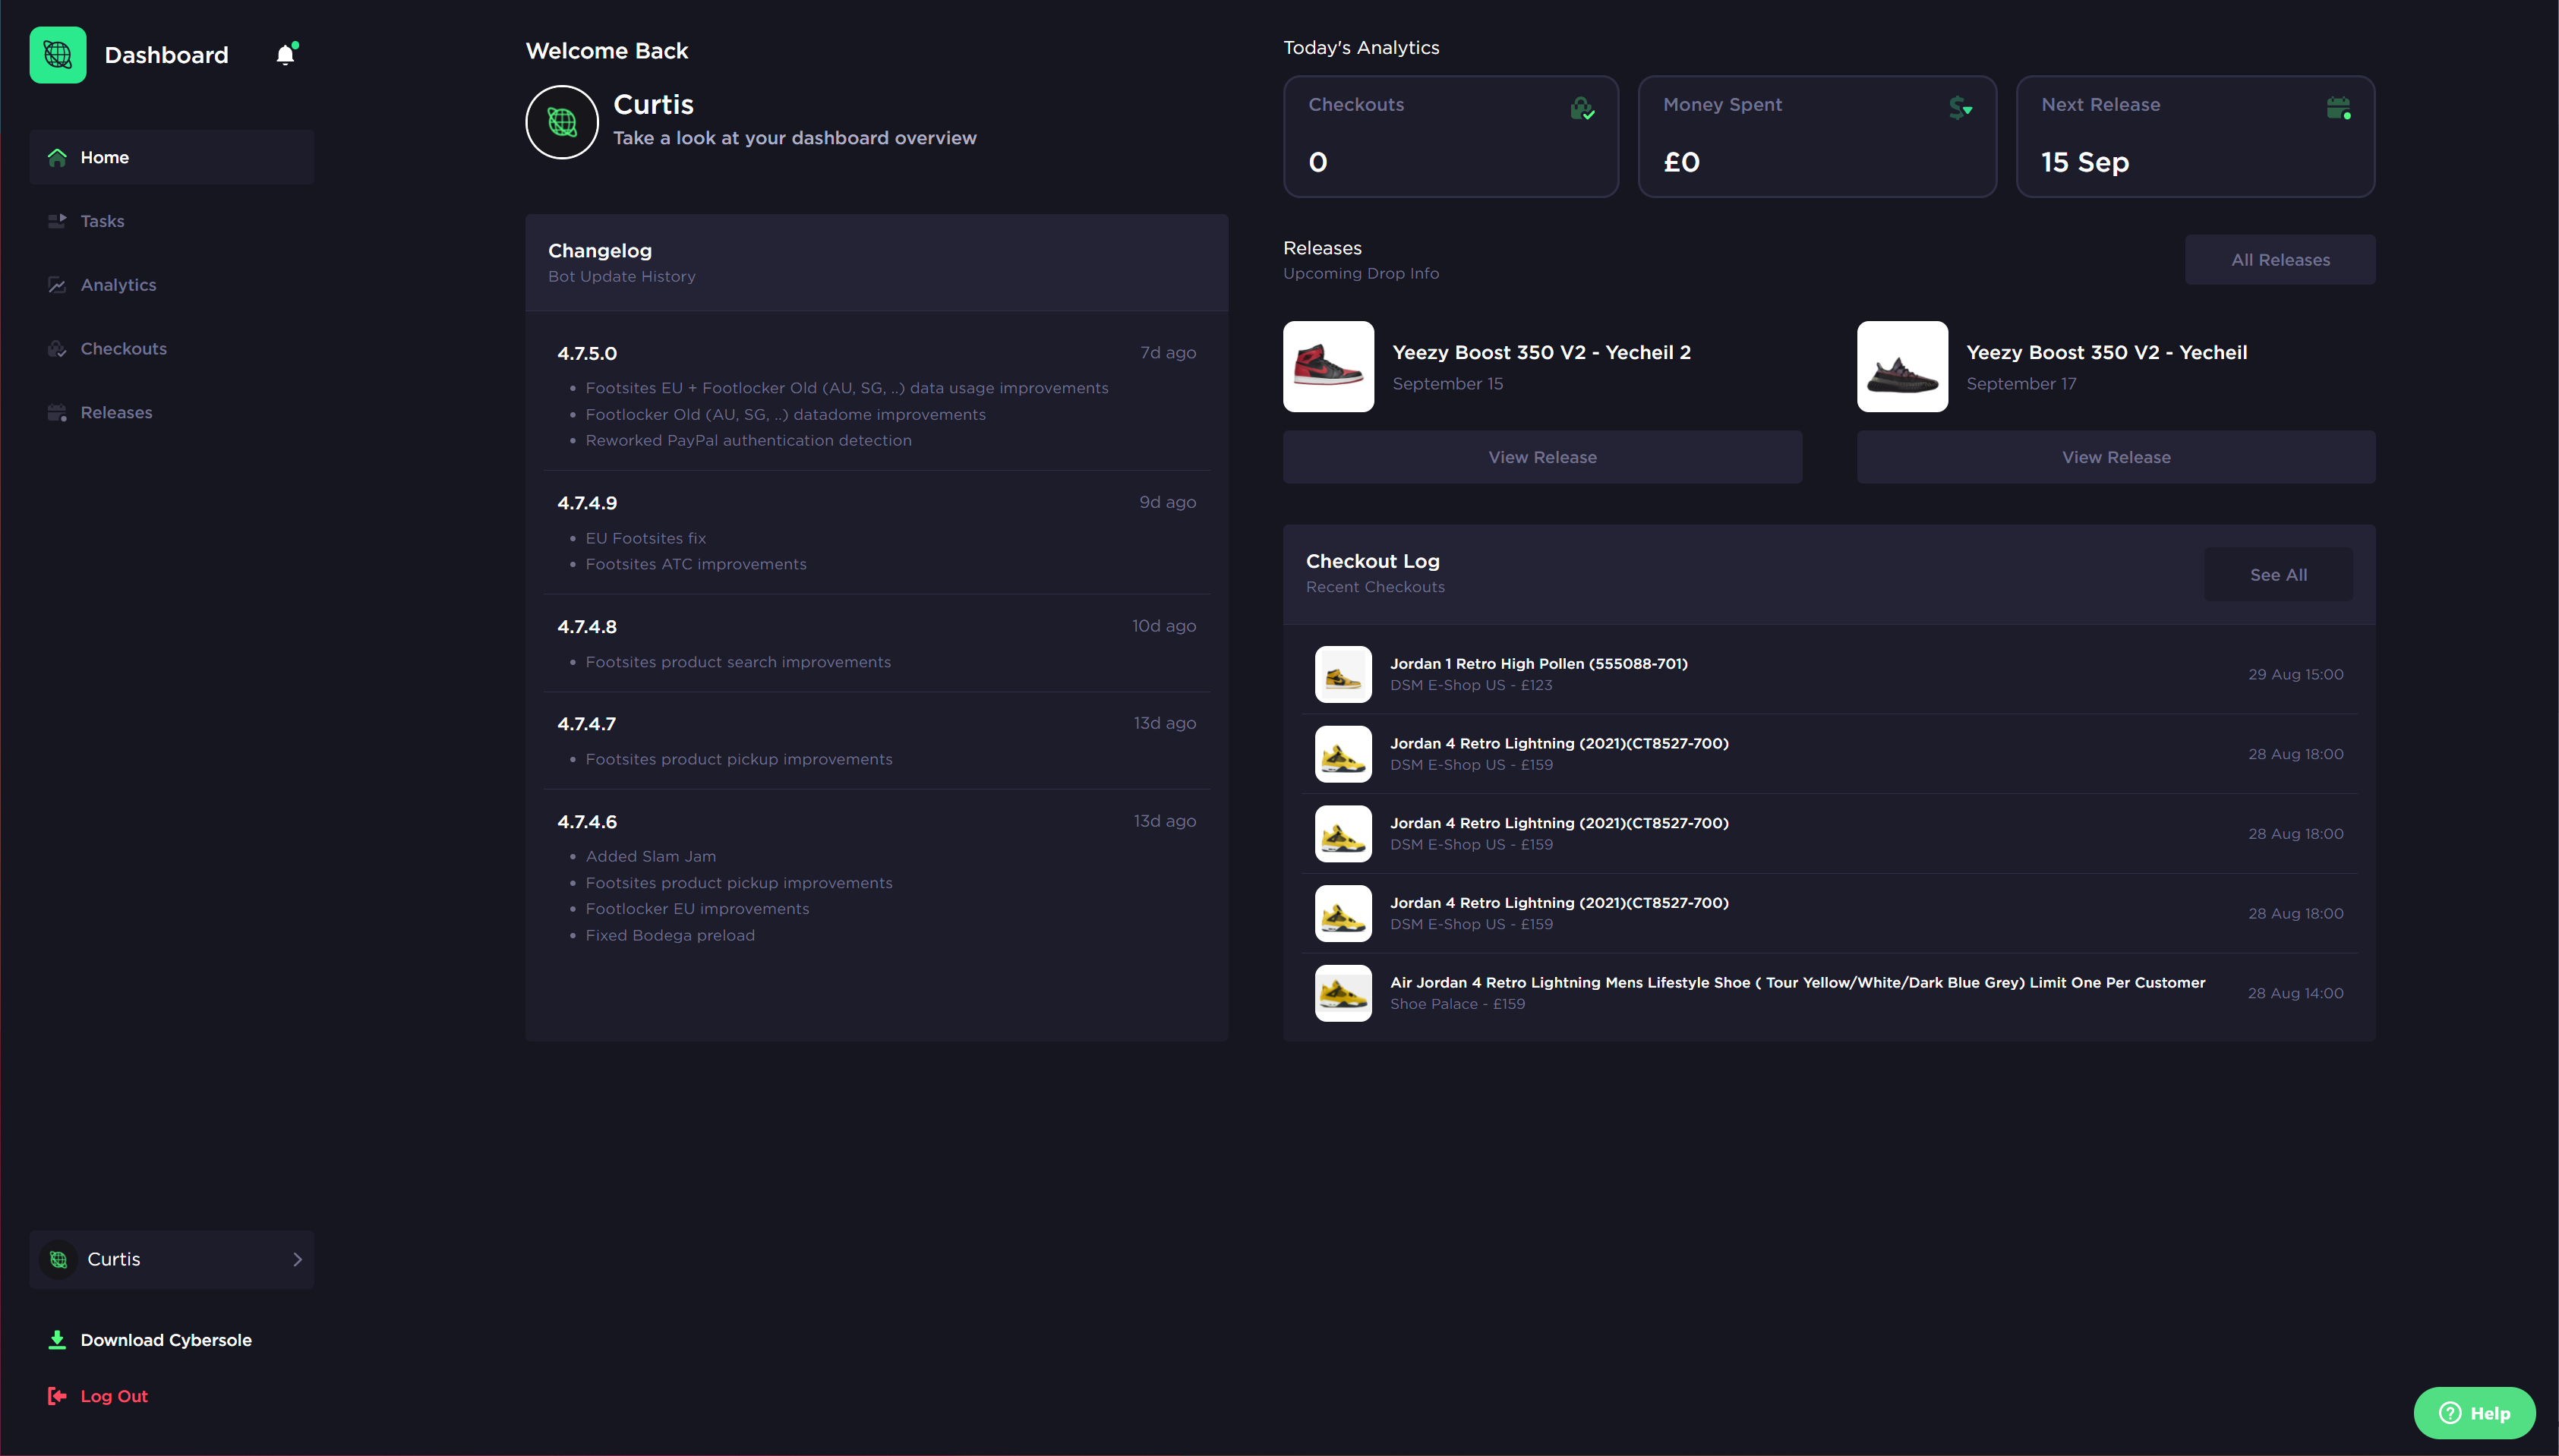Image resolution: width=2559 pixels, height=1456 pixels.
Task: Open the Analytics menu item
Action: (x=172, y=285)
